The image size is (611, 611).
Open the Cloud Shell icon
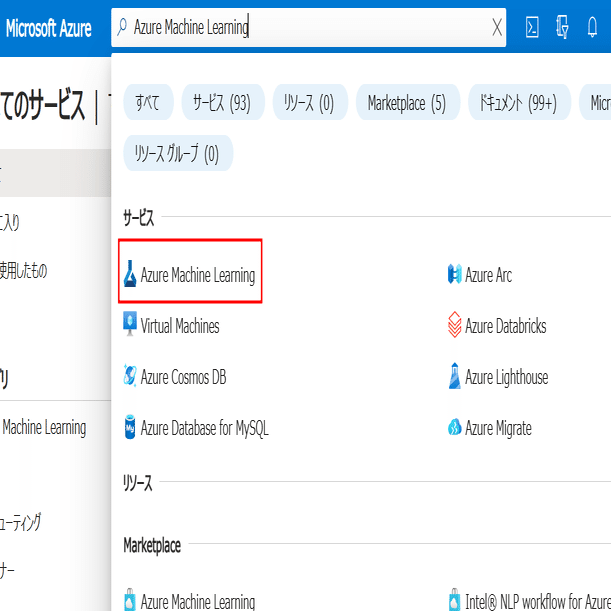[x=532, y=28]
